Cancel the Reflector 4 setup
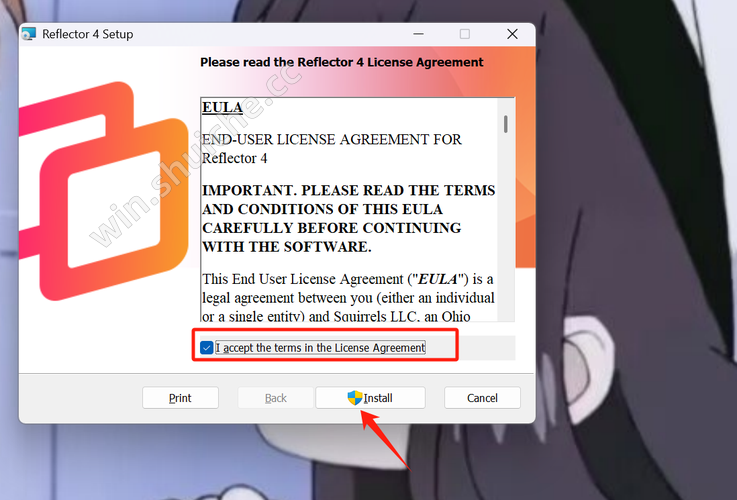Screen dimensions: 737x500 click(x=482, y=398)
